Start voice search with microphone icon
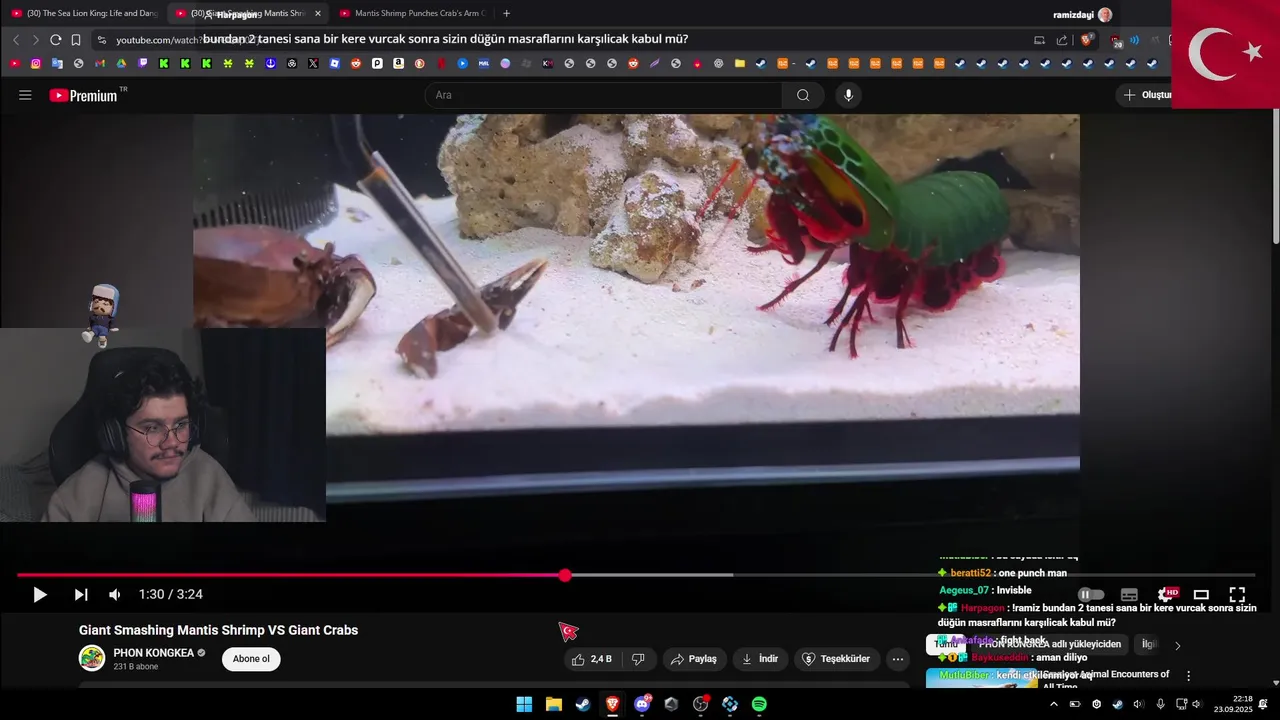This screenshot has height=720, width=1280. tap(848, 95)
